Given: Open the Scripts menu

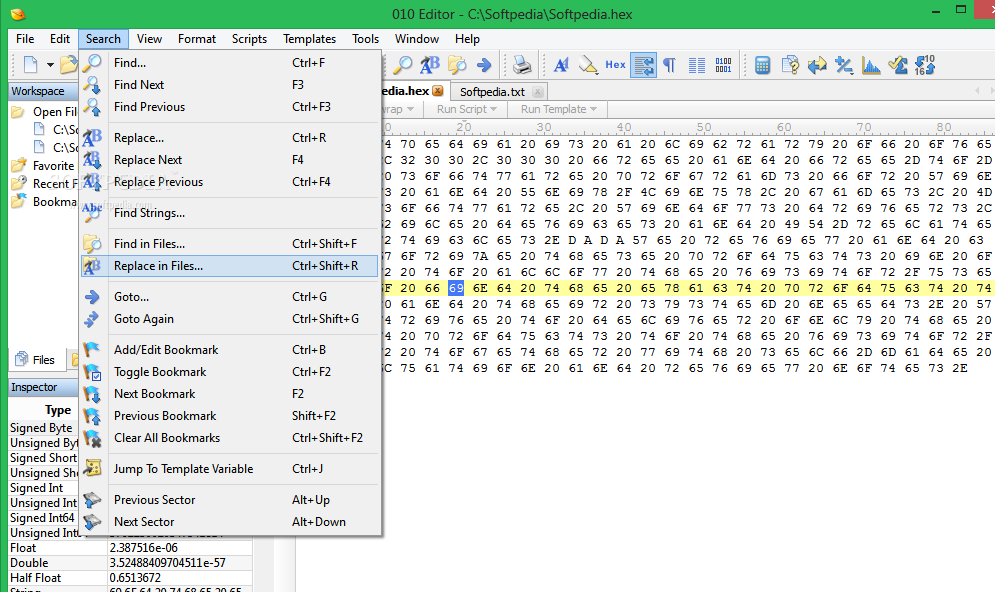Looking at the screenshot, I should [x=249, y=39].
